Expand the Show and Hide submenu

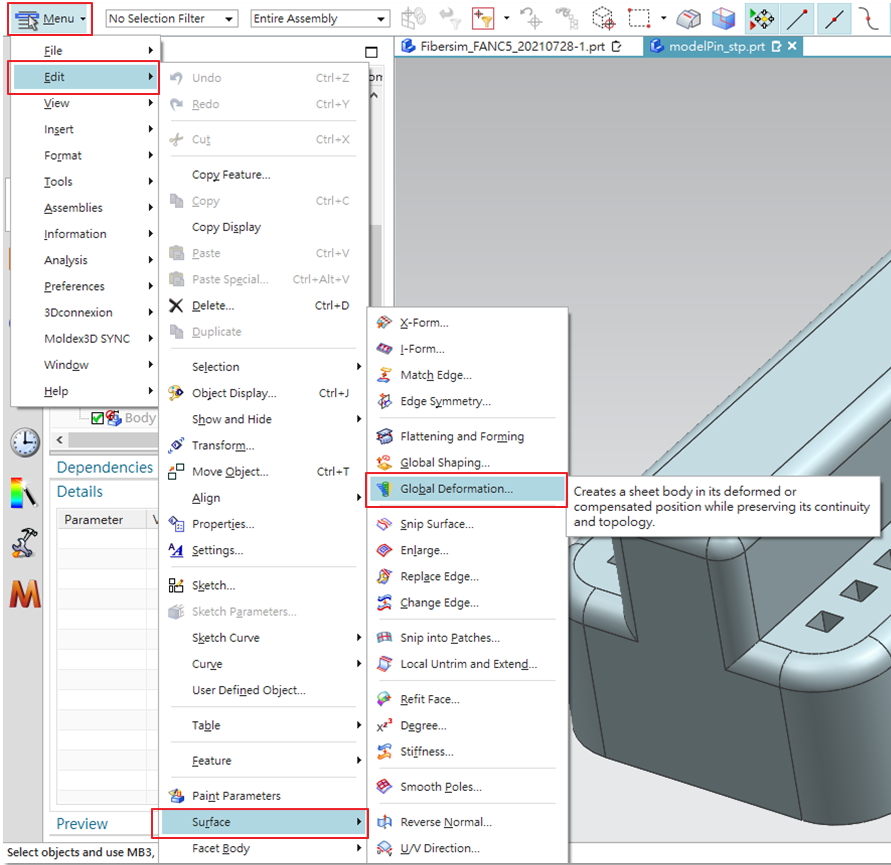click(x=264, y=419)
